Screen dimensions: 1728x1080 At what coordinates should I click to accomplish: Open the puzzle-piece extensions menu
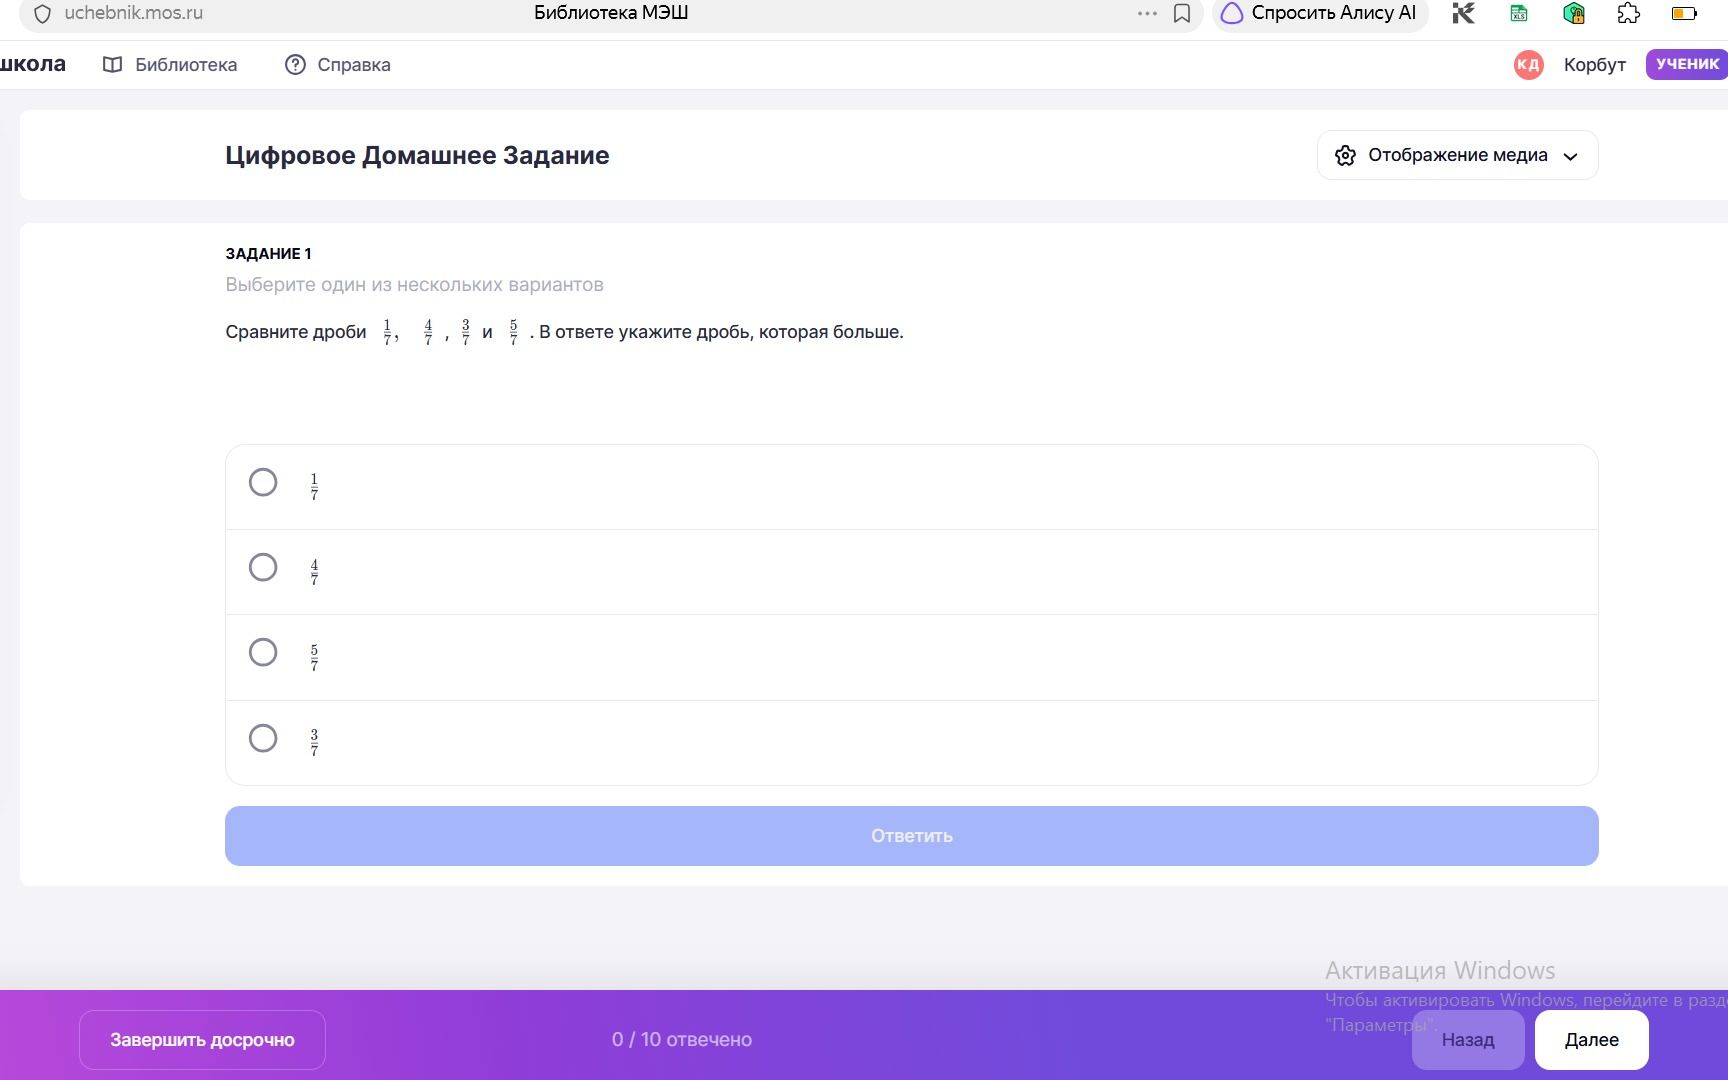1629,14
